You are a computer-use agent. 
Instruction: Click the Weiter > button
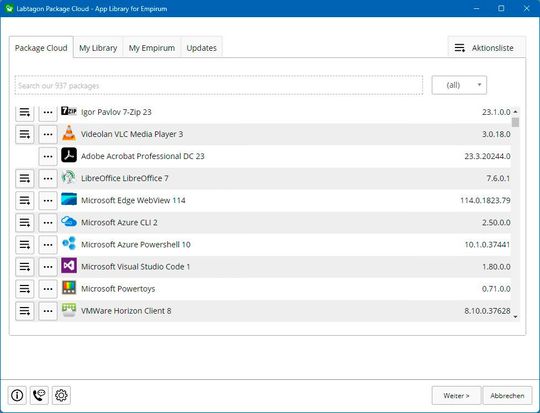[x=456, y=396]
